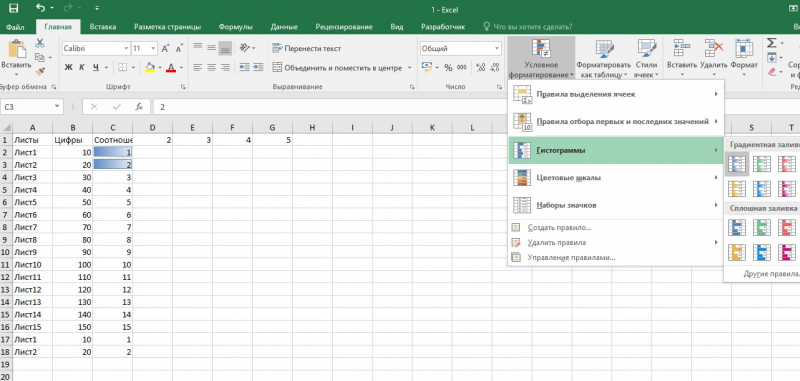The image size is (800, 381).
Task: Switch to Разметка страницы tab
Action: pyautogui.click(x=167, y=27)
